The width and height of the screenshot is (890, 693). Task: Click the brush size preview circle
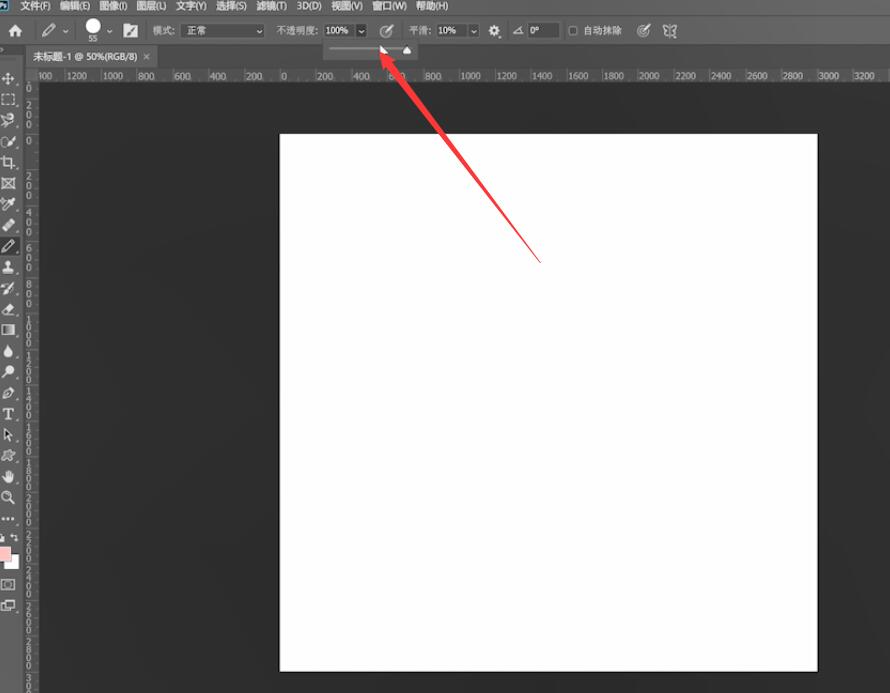pos(93,26)
